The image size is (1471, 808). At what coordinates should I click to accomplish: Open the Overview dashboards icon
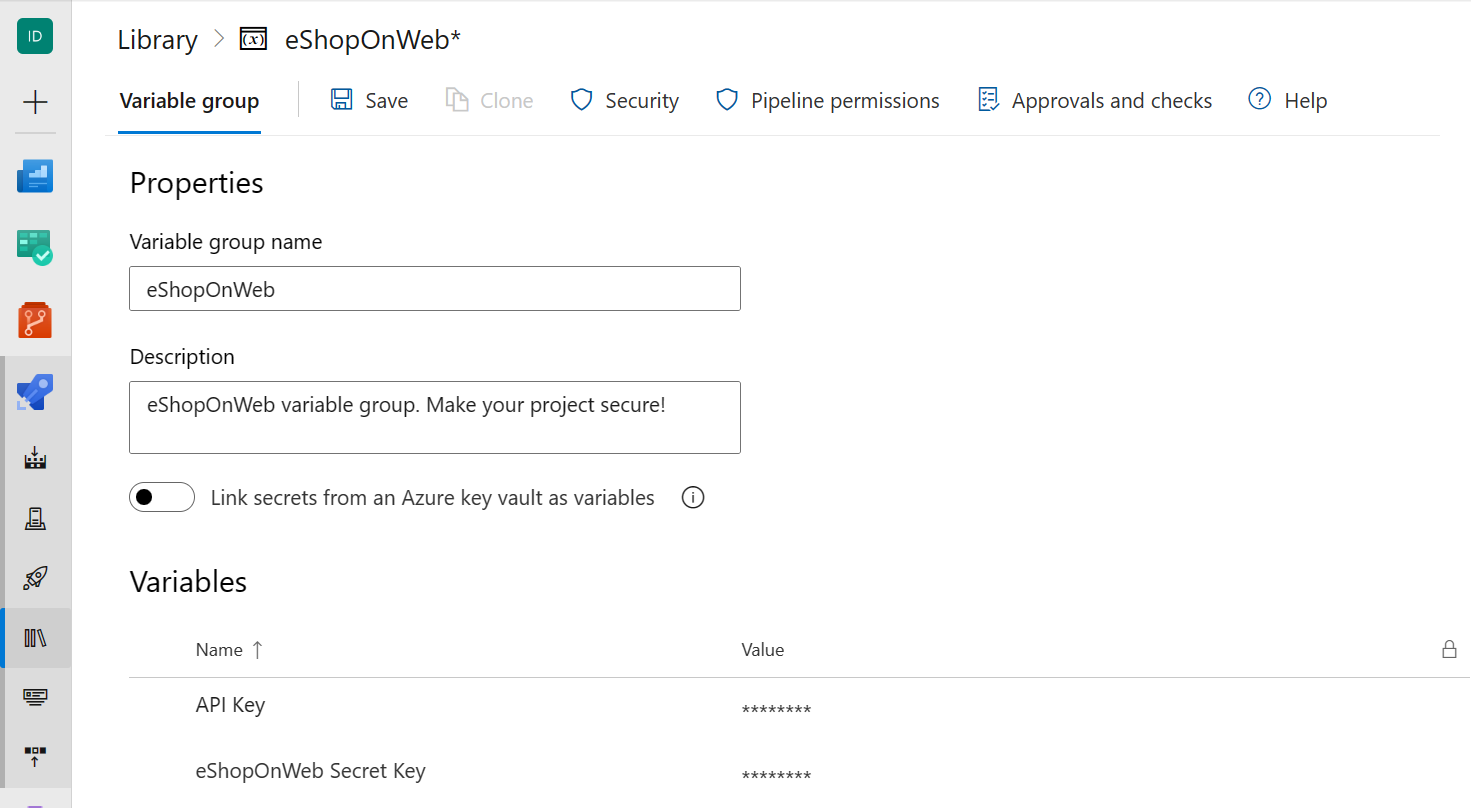35,175
